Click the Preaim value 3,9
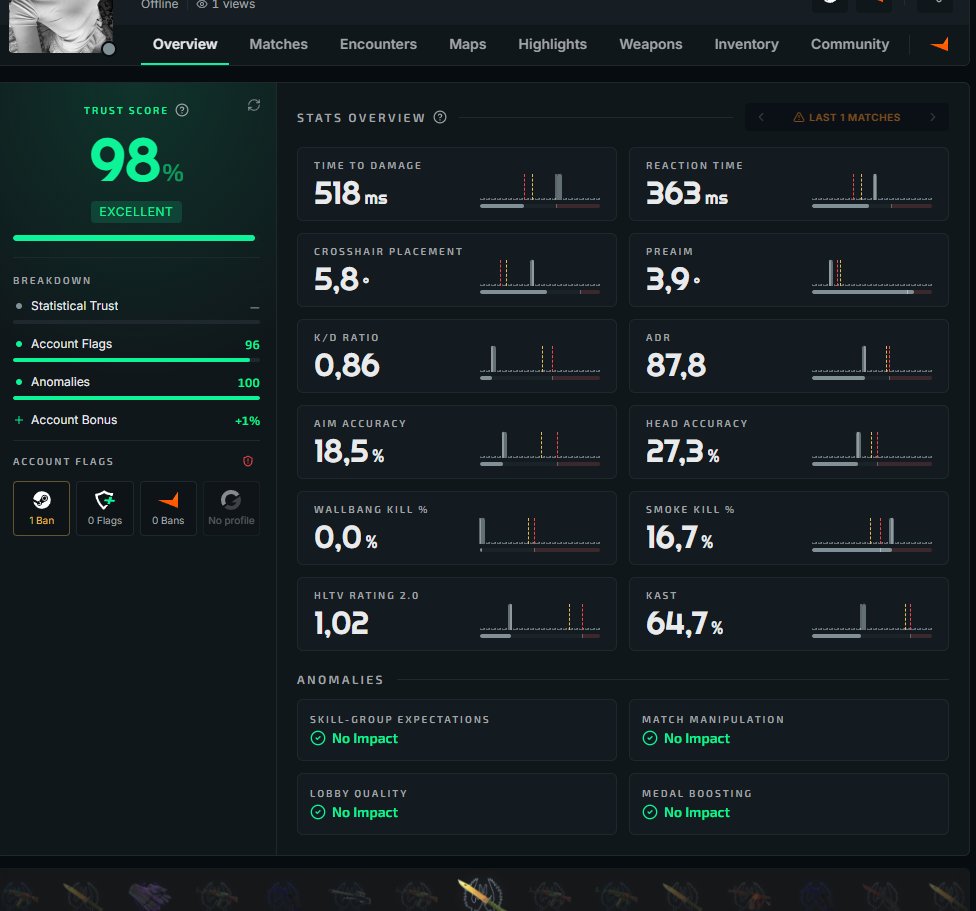 coord(673,279)
